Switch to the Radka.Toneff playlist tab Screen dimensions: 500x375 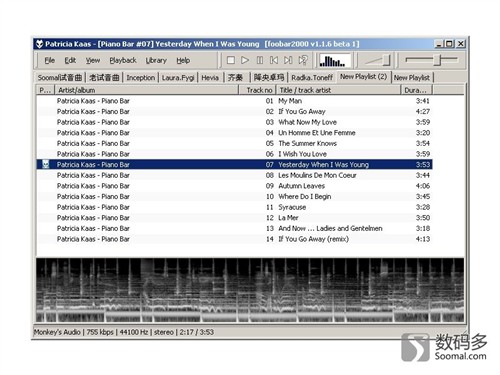pos(312,78)
